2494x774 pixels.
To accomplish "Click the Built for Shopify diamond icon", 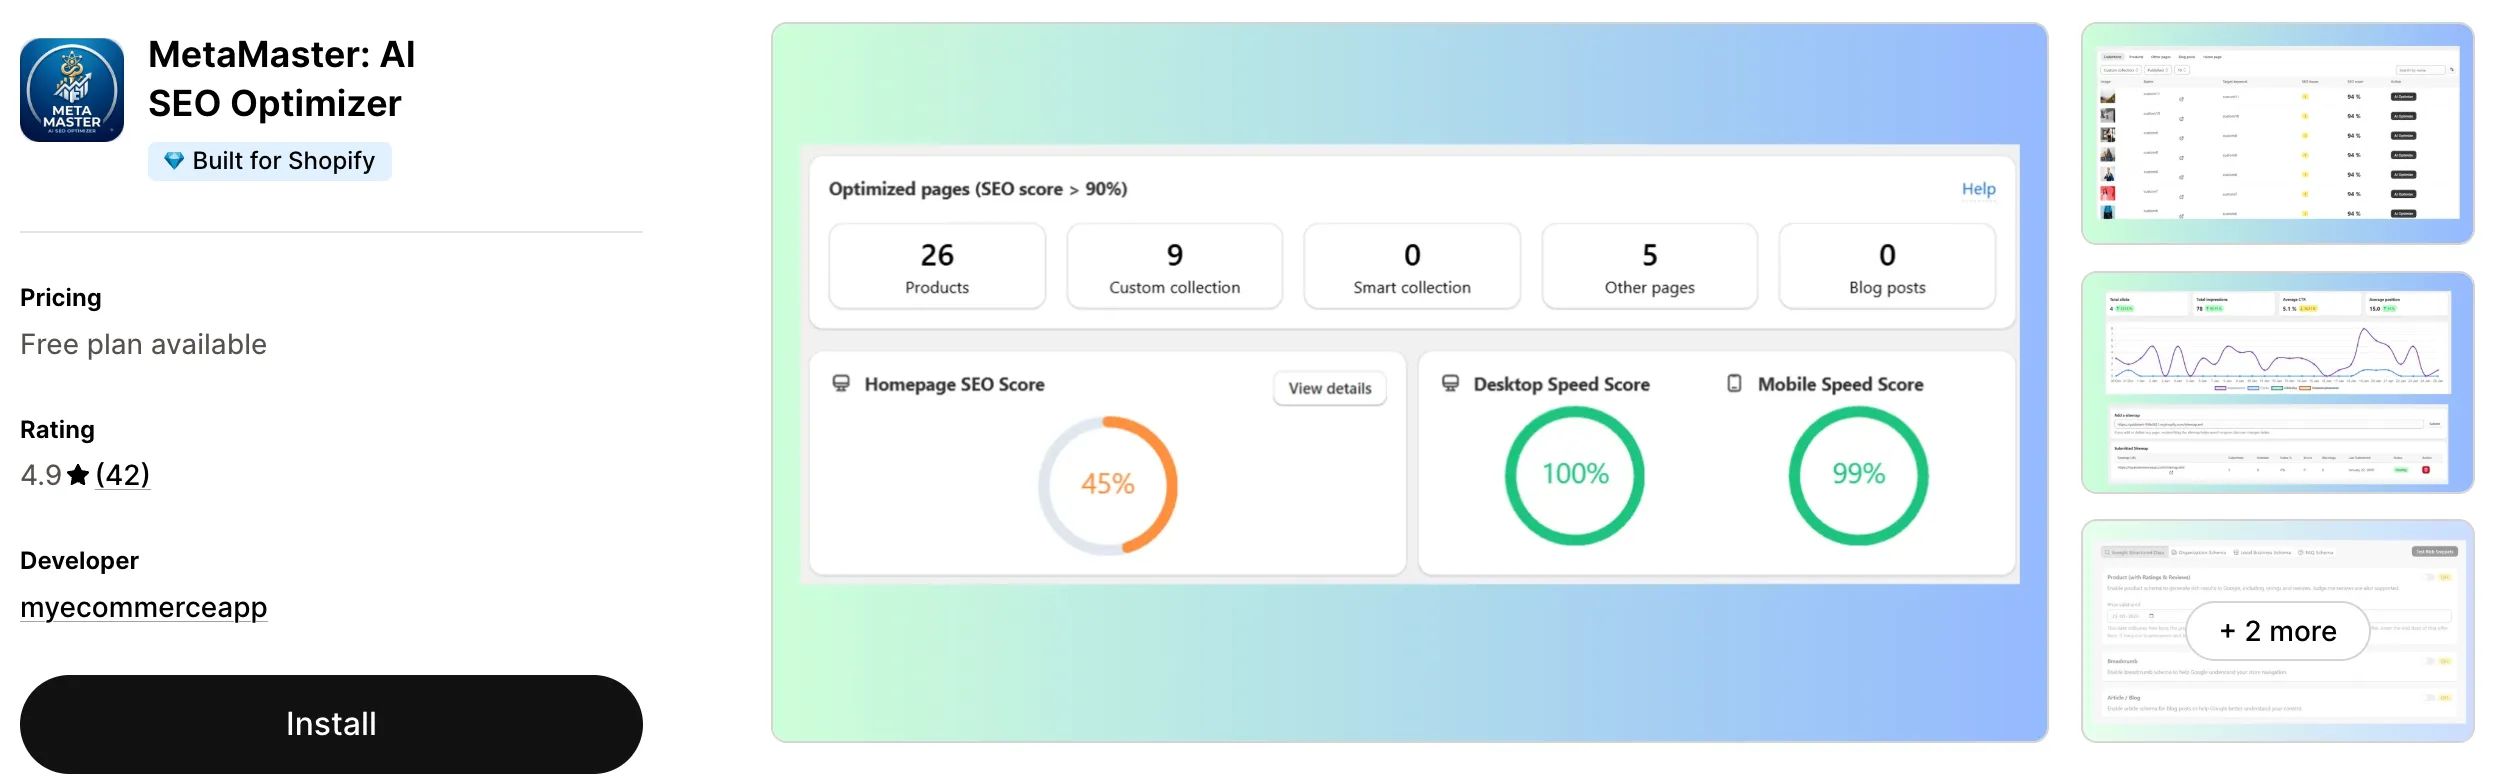I will pos(174,161).
